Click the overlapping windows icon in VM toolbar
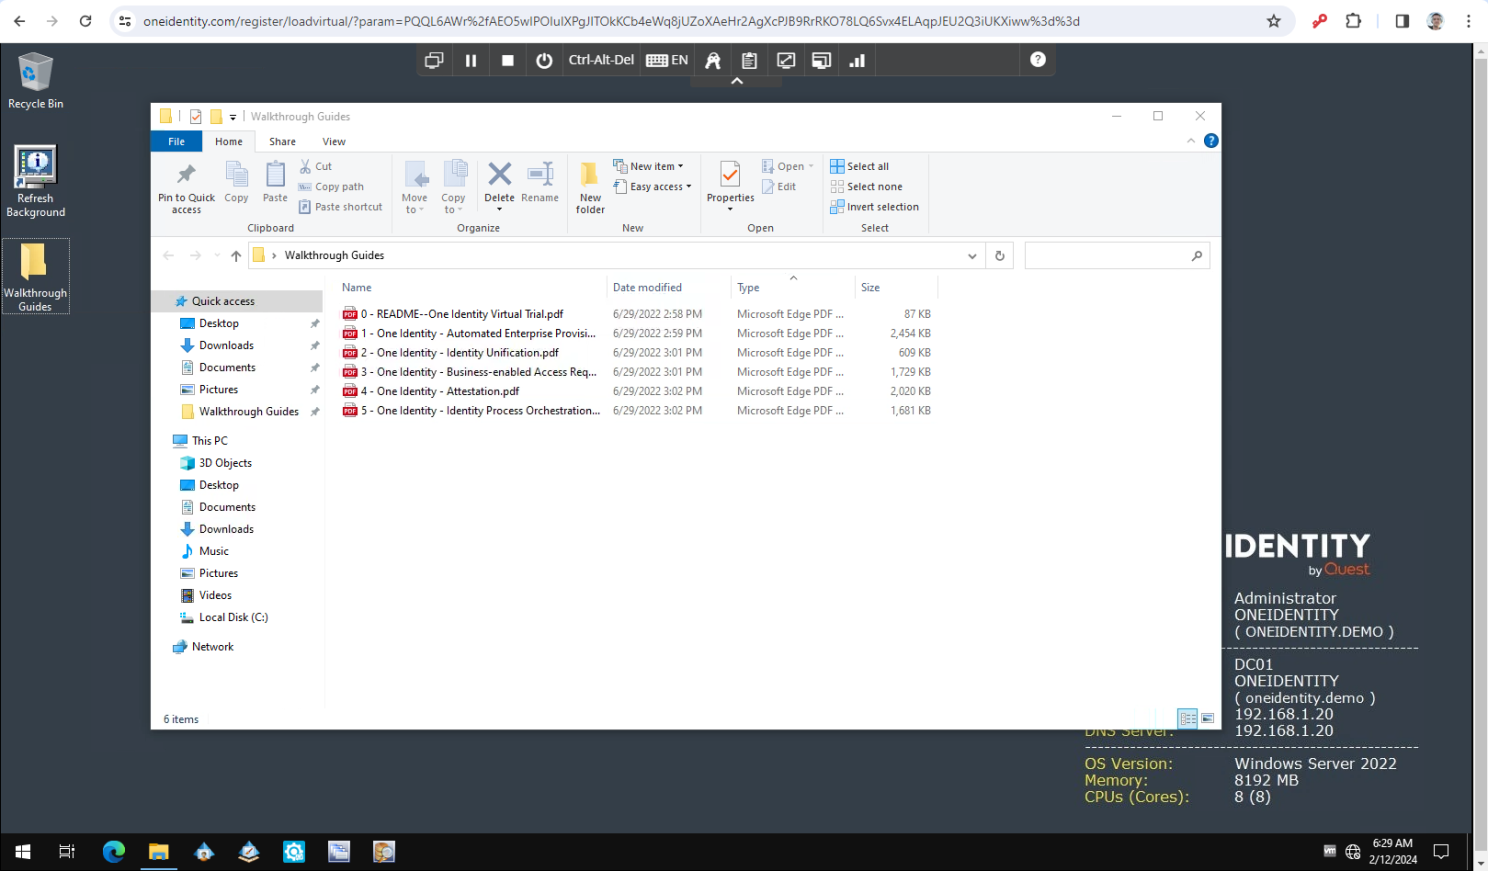This screenshot has height=871, width=1488. pyautogui.click(x=434, y=60)
